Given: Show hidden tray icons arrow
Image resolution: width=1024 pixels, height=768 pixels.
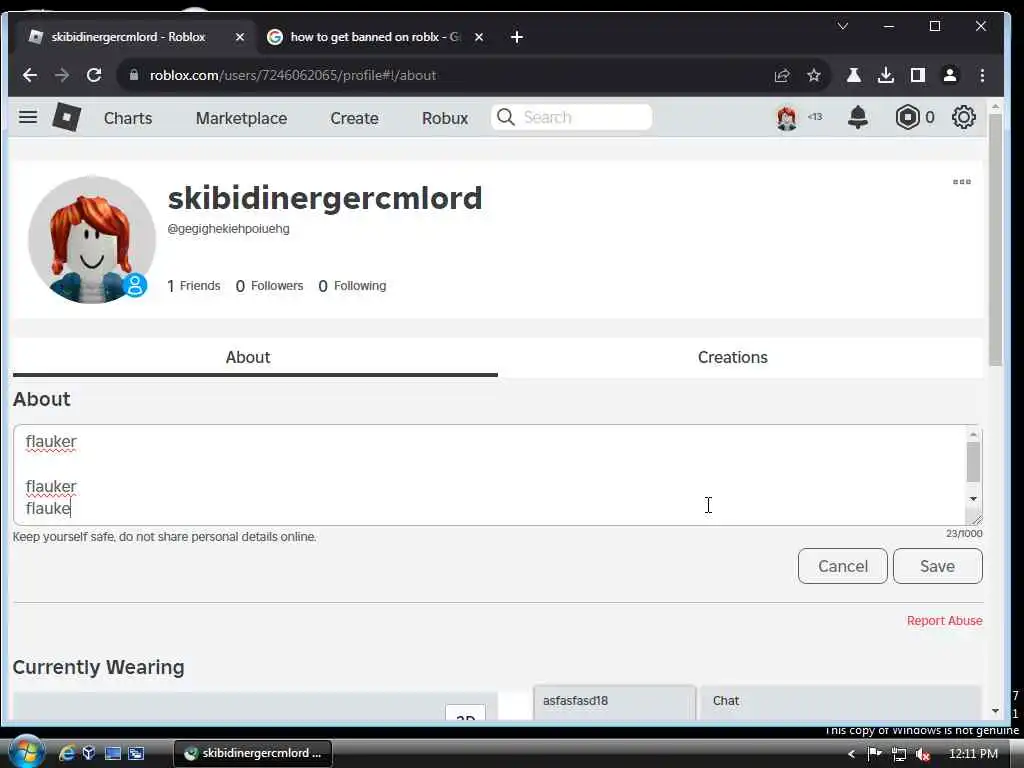Looking at the screenshot, I should click(851, 754).
